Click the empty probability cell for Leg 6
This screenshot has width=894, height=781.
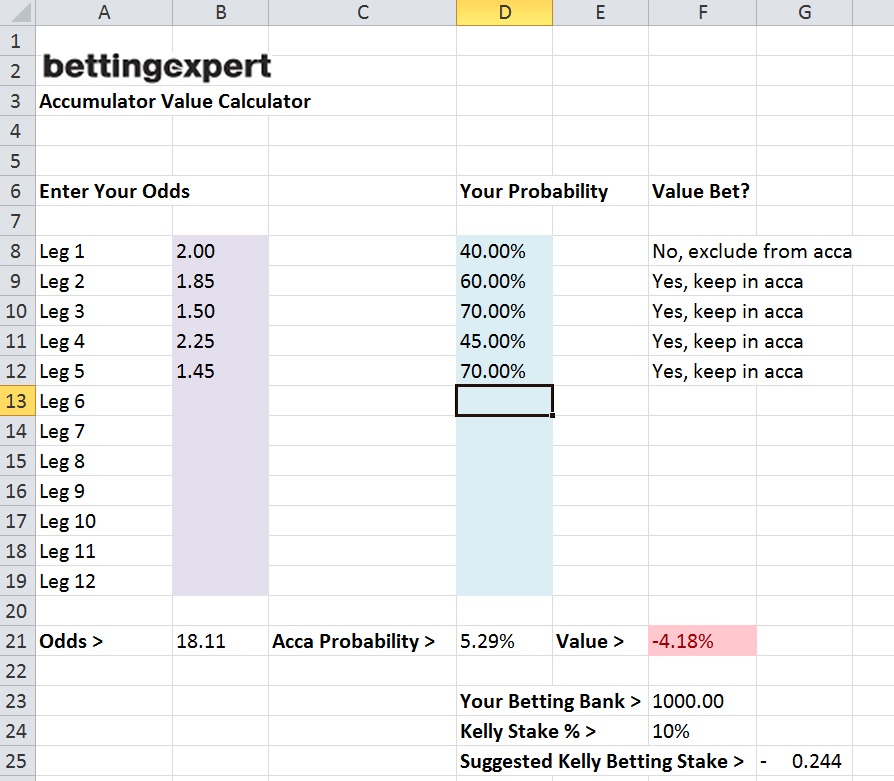pos(504,401)
